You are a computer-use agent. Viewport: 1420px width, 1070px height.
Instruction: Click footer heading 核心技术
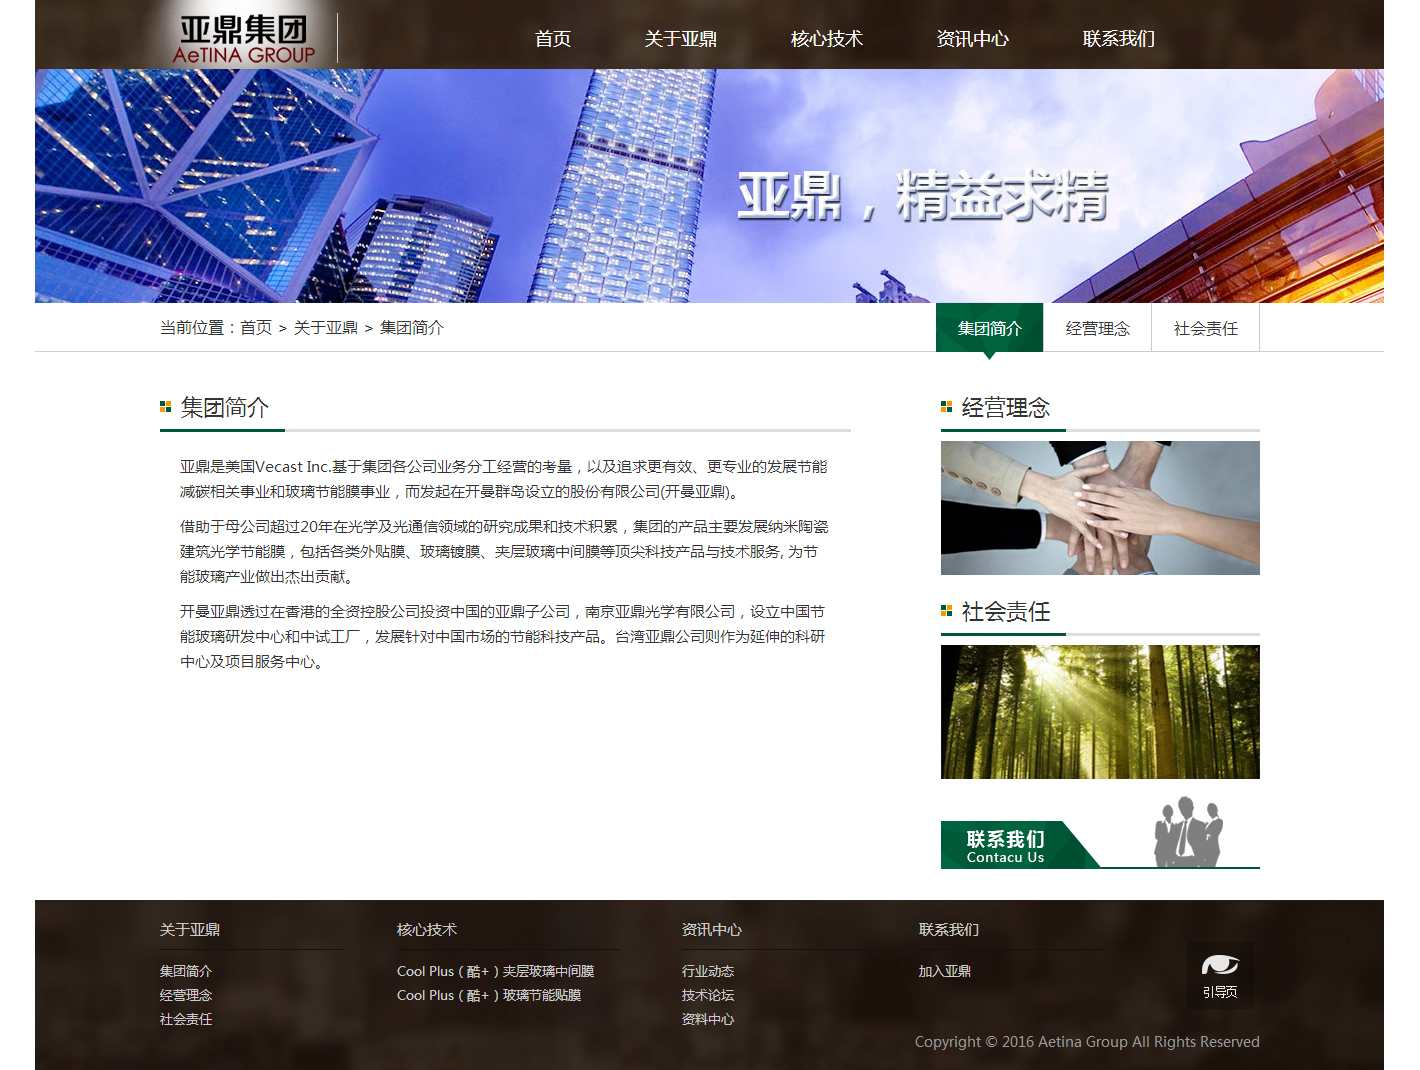coord(427,930)
